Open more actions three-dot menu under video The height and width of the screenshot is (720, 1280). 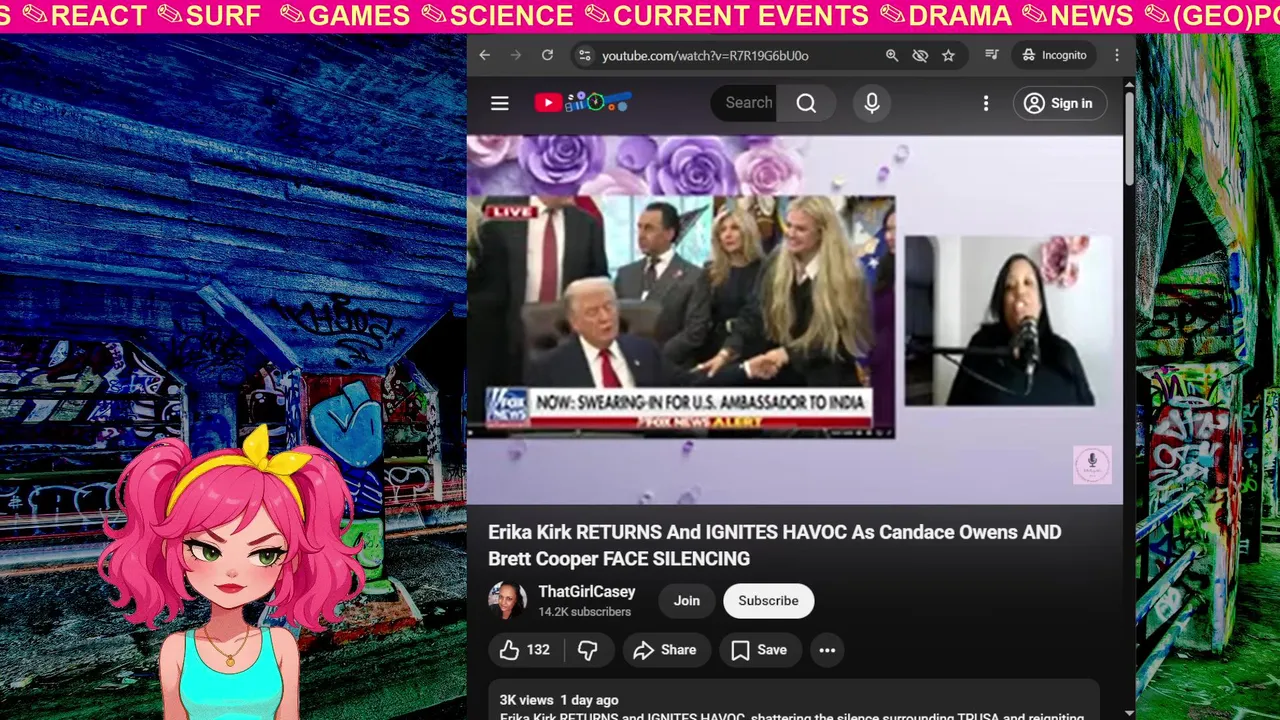pyautogui.click(x=827, y=650)
